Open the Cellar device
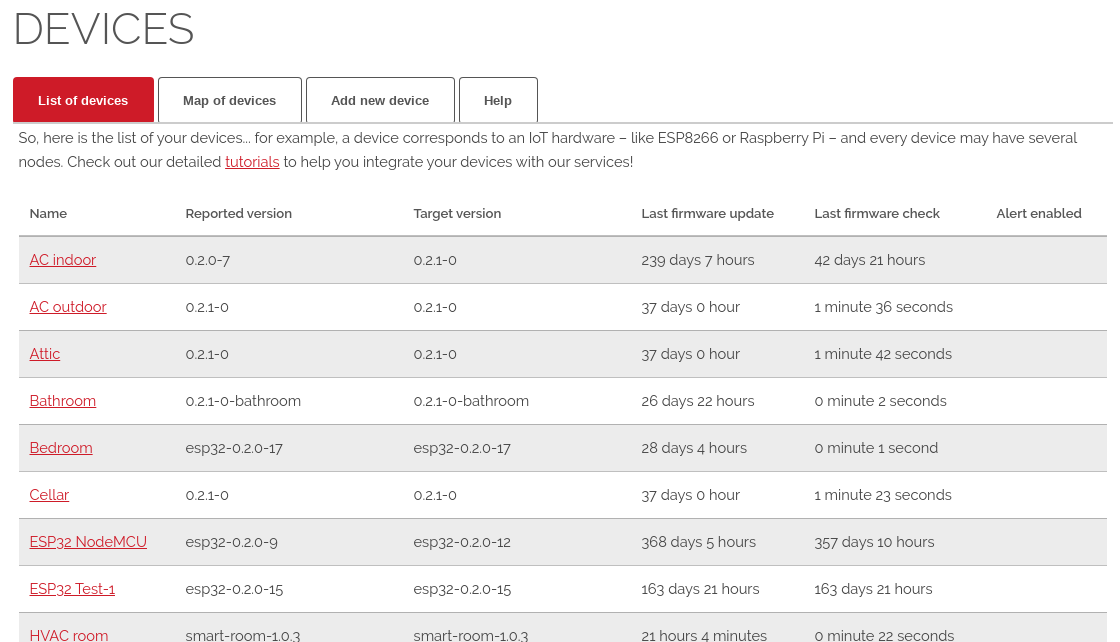The width and height of the screenshot is (1120, 642). pyautogui.click(x=49, y=495)
